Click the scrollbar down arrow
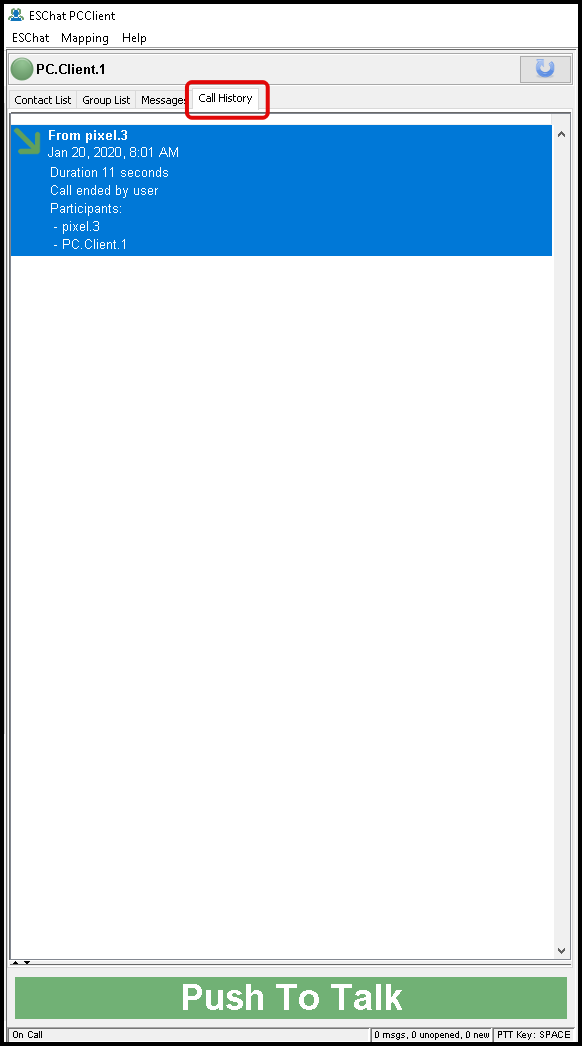This screenshot has width=582, height=1046. (561, 951)
